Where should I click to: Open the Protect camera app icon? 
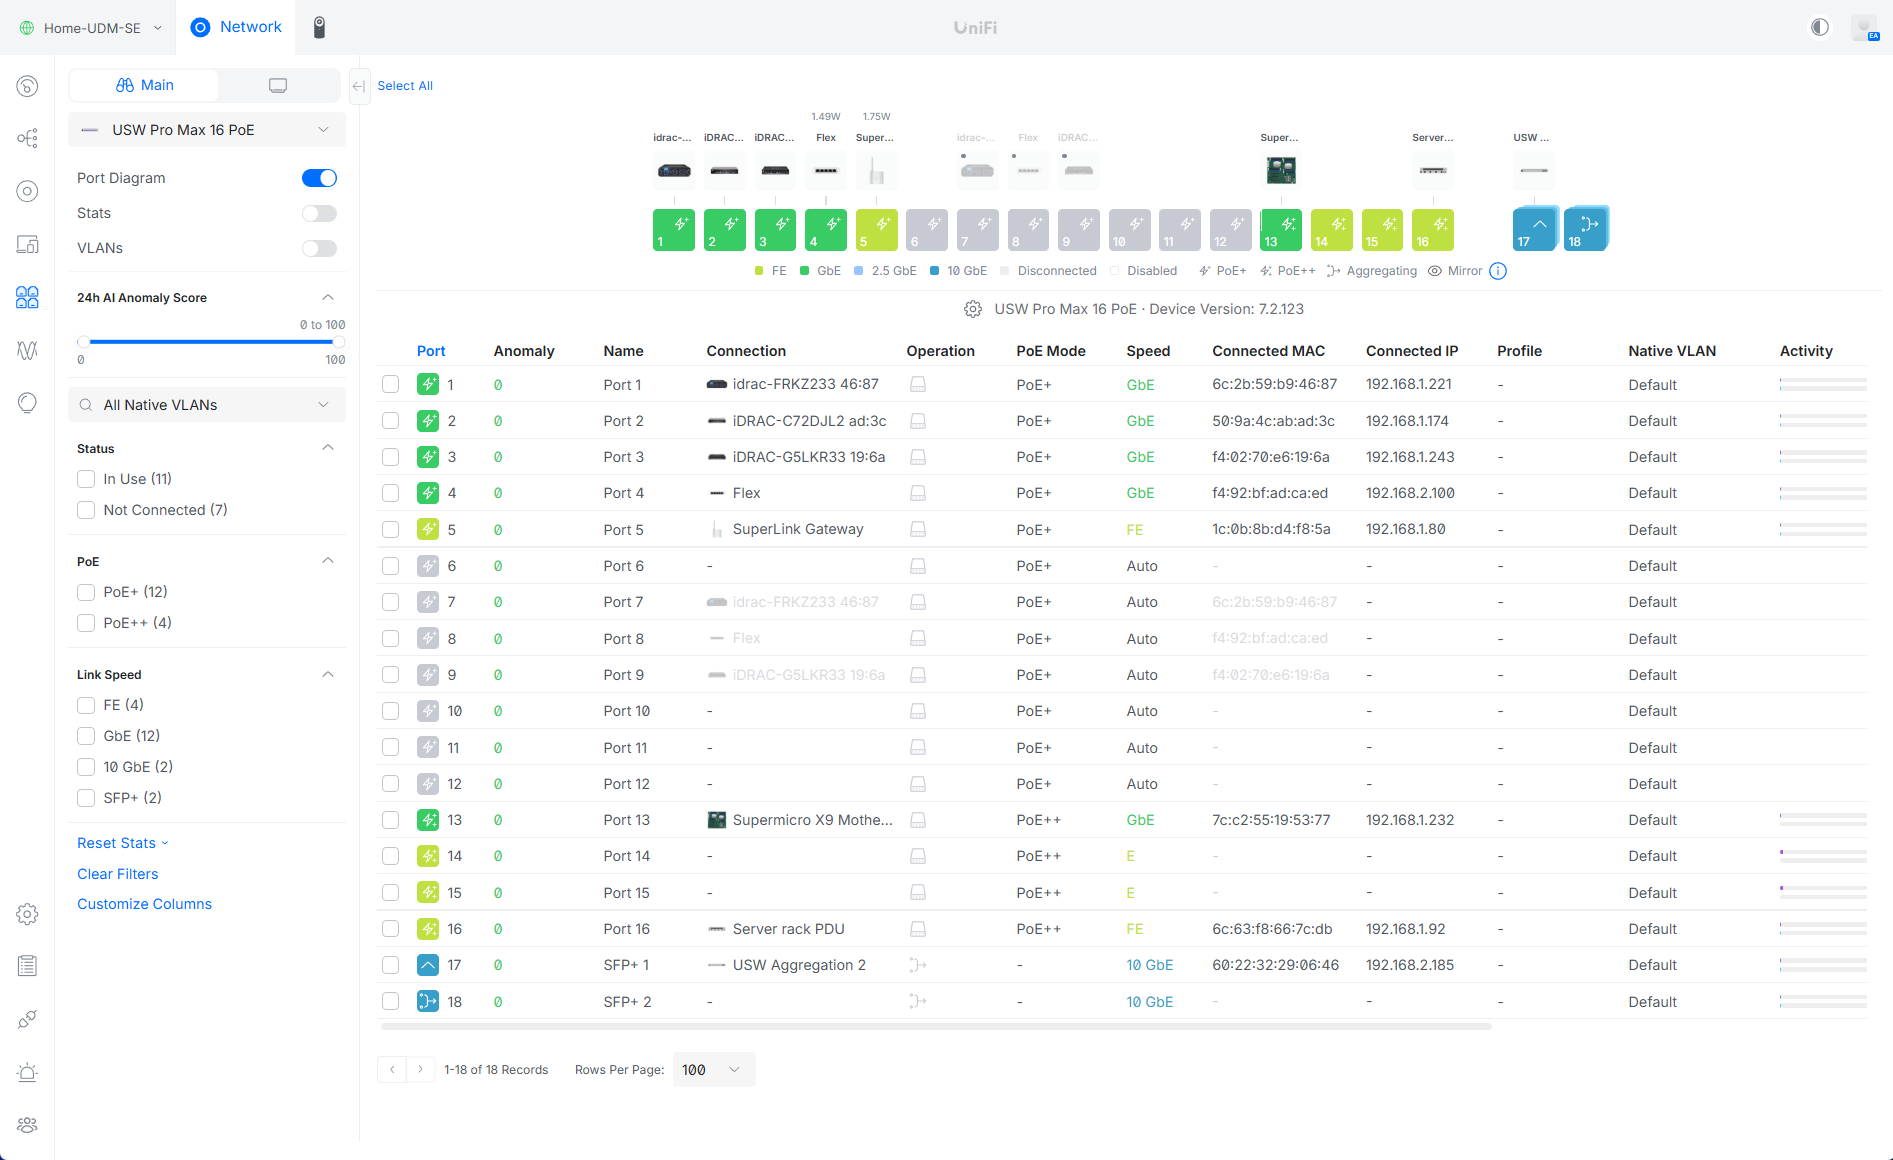pos(319,27)
